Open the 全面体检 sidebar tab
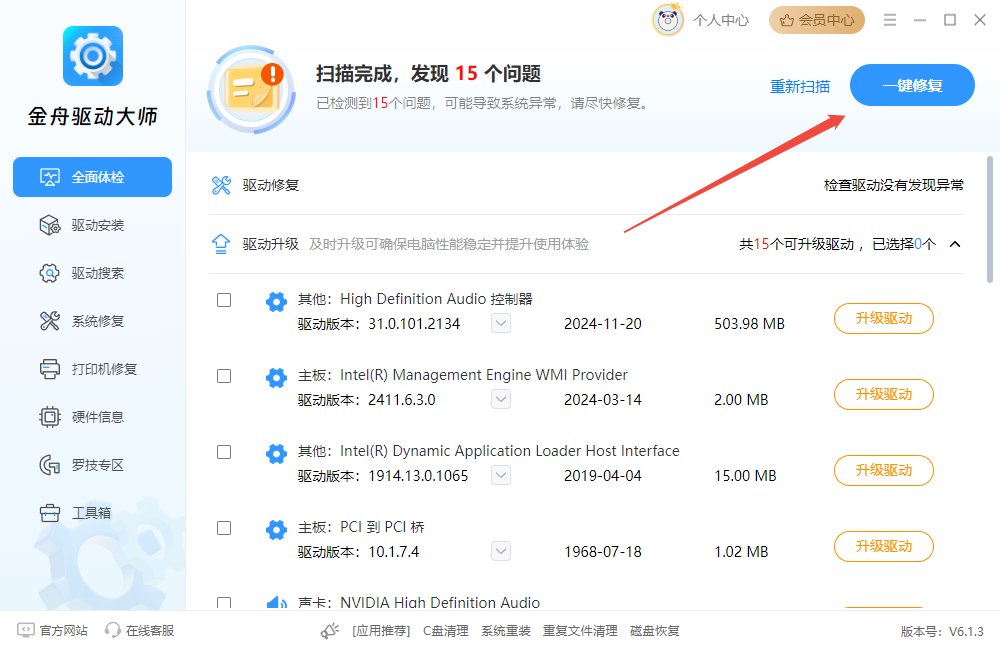Image resolution: width=1000 pixels, height=650 pixels. click(92, 177)
